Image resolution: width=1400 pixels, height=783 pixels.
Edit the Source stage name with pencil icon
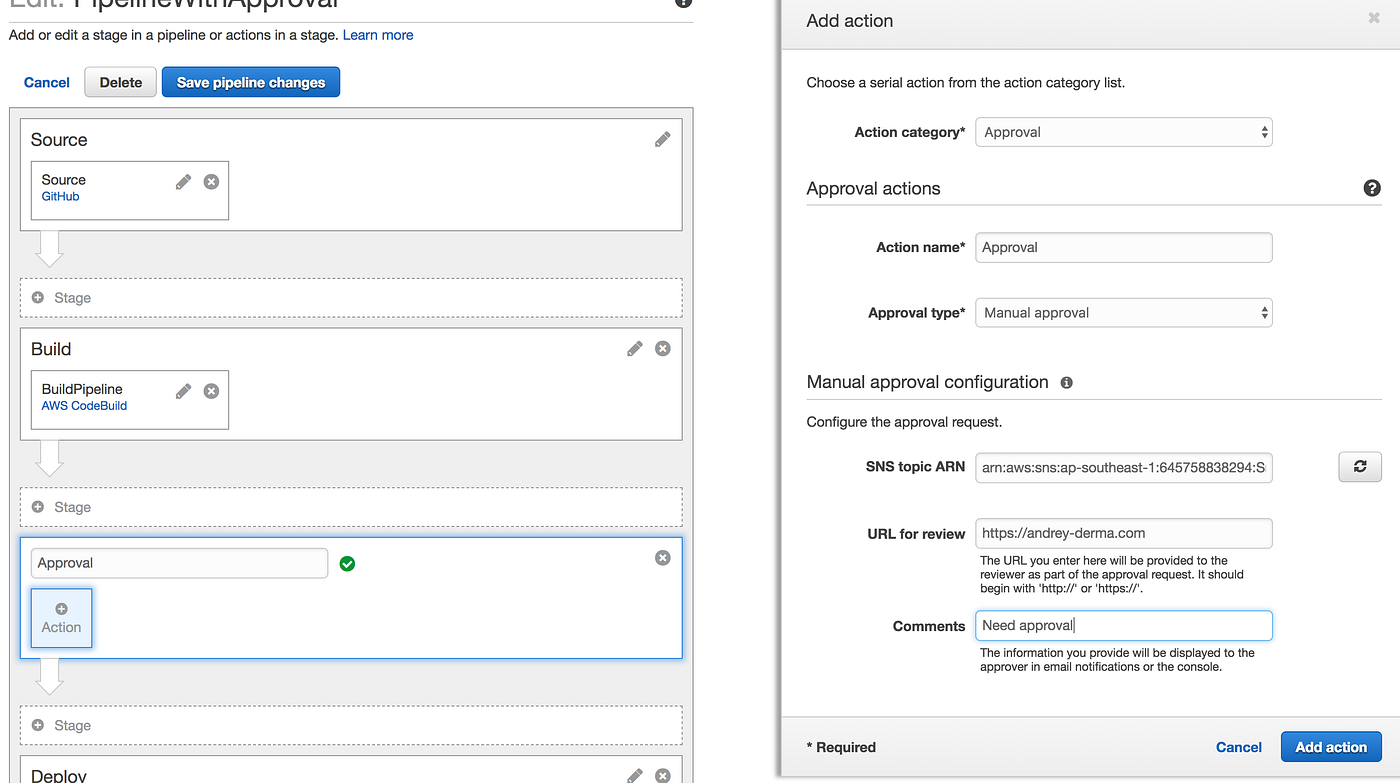[662, 139]
